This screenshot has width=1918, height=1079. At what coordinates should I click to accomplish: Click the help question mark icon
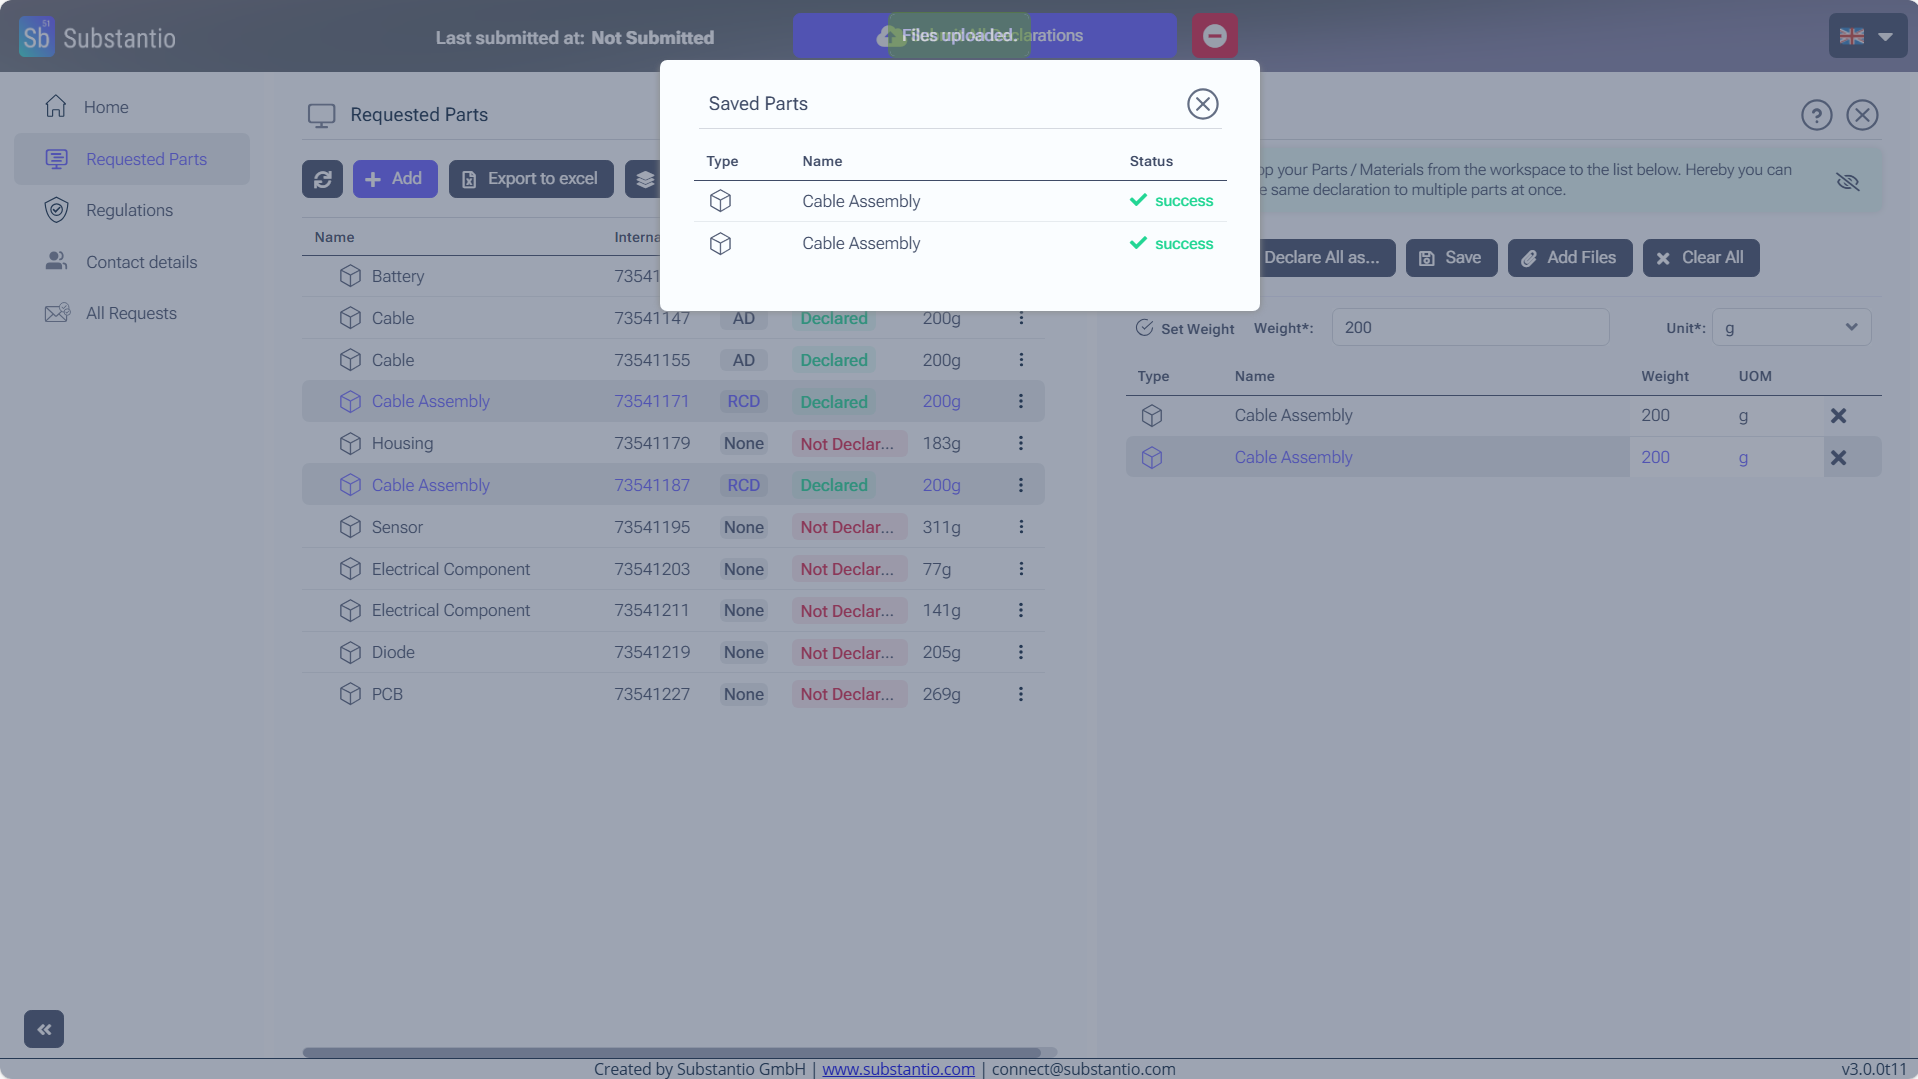pos(1816,115)
